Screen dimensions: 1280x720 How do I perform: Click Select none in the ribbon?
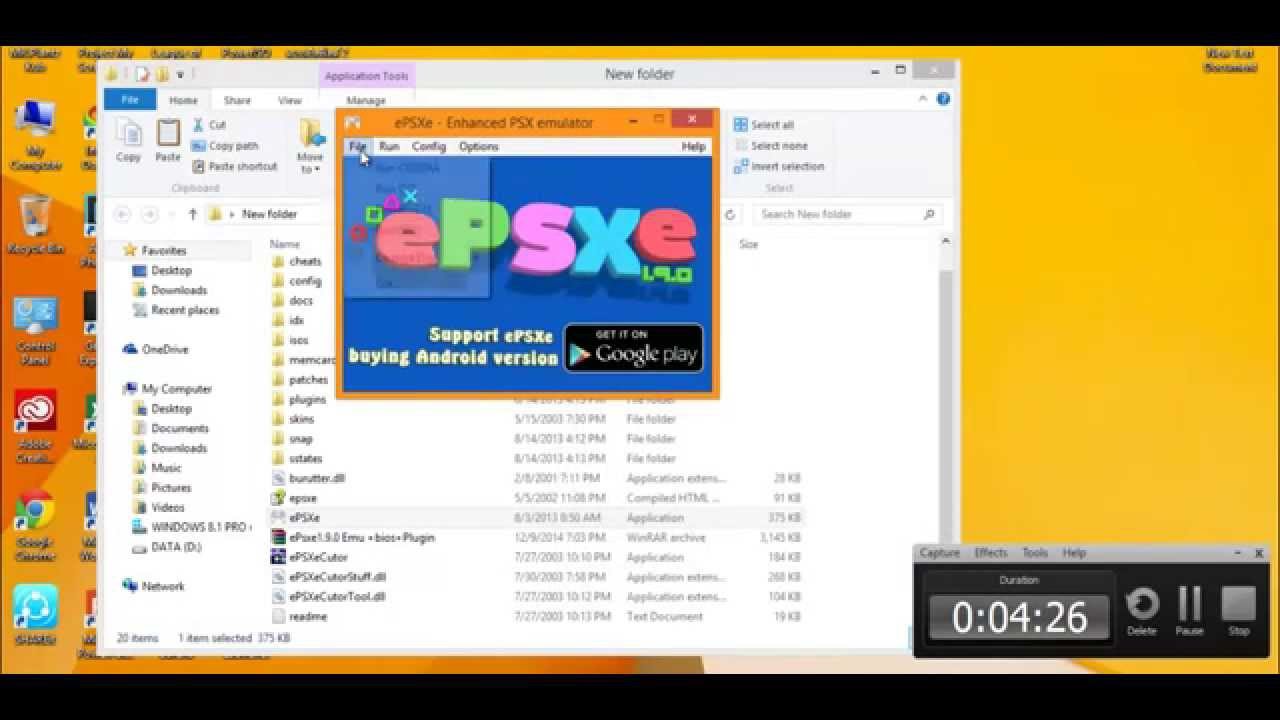tap(771, 146)
